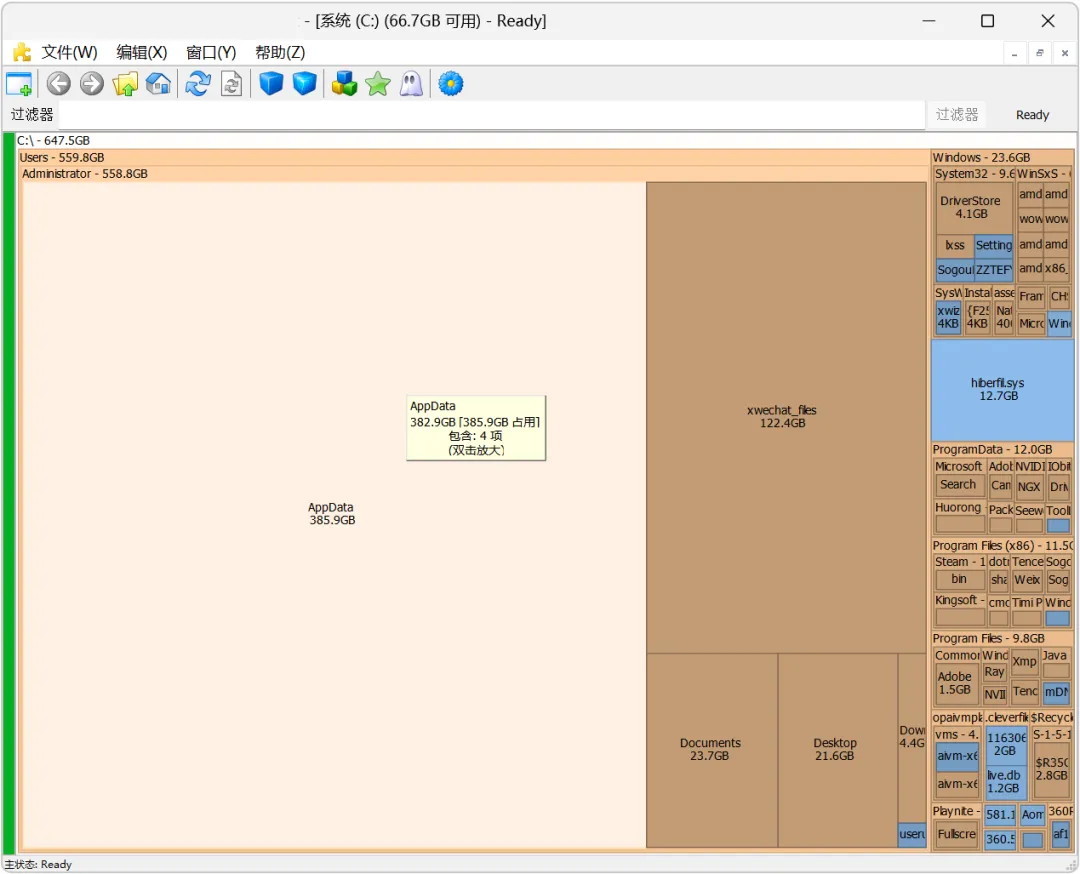Viewport: 1080px width, 874px height.
Task: Click the blue flower donate icon
Action: point(450,84)
